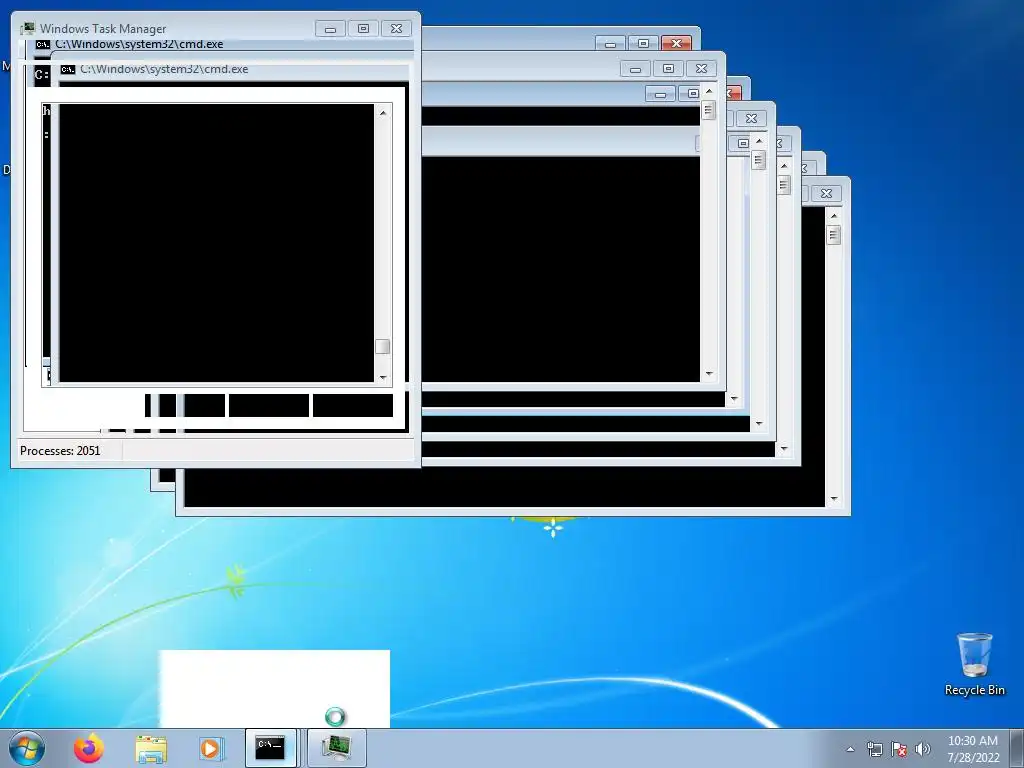The height and width of the screenshot is (768, 1024).
Task: Click scroll-down arrow inside Task Manager console
Action: 383,377
